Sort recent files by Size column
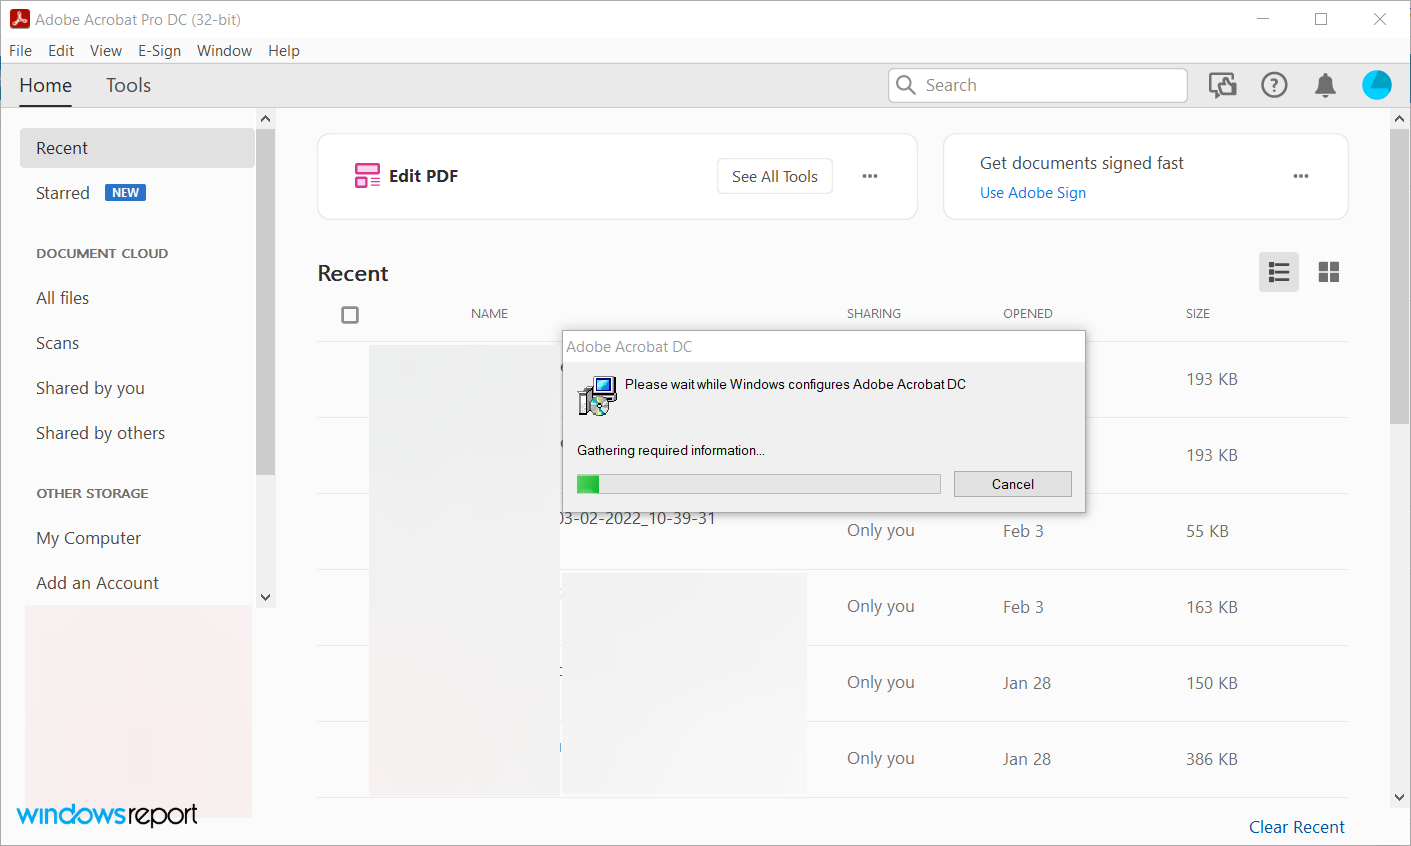 (x=1198, y=314)
